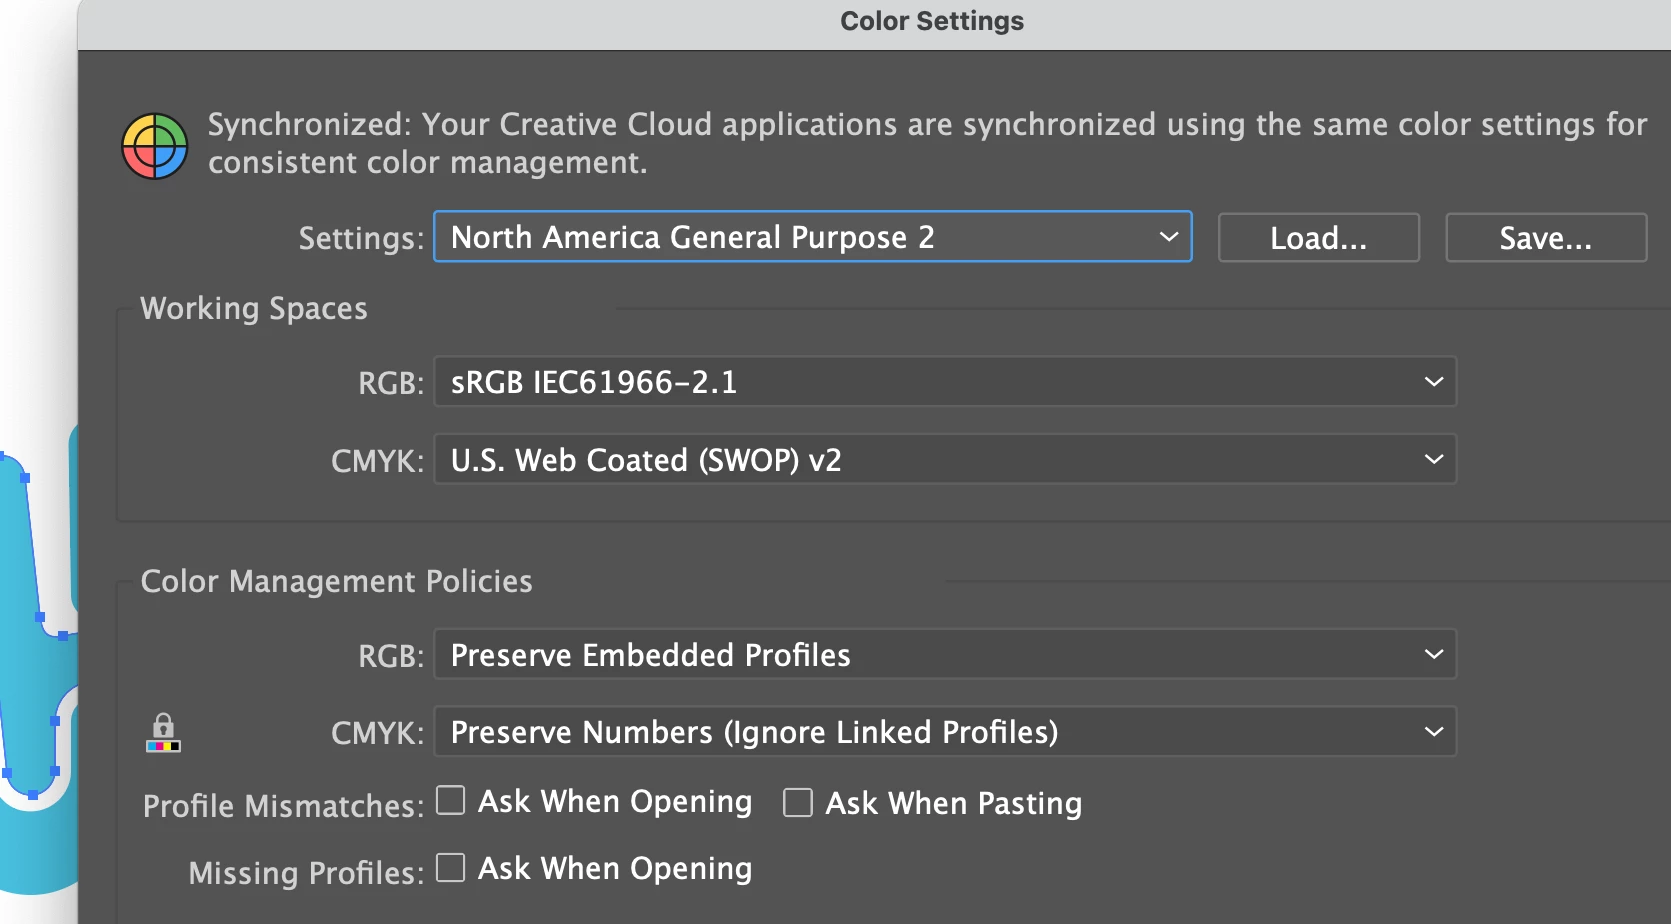
Task: Click the Color Management Policies heading
Action: [336, 582]
